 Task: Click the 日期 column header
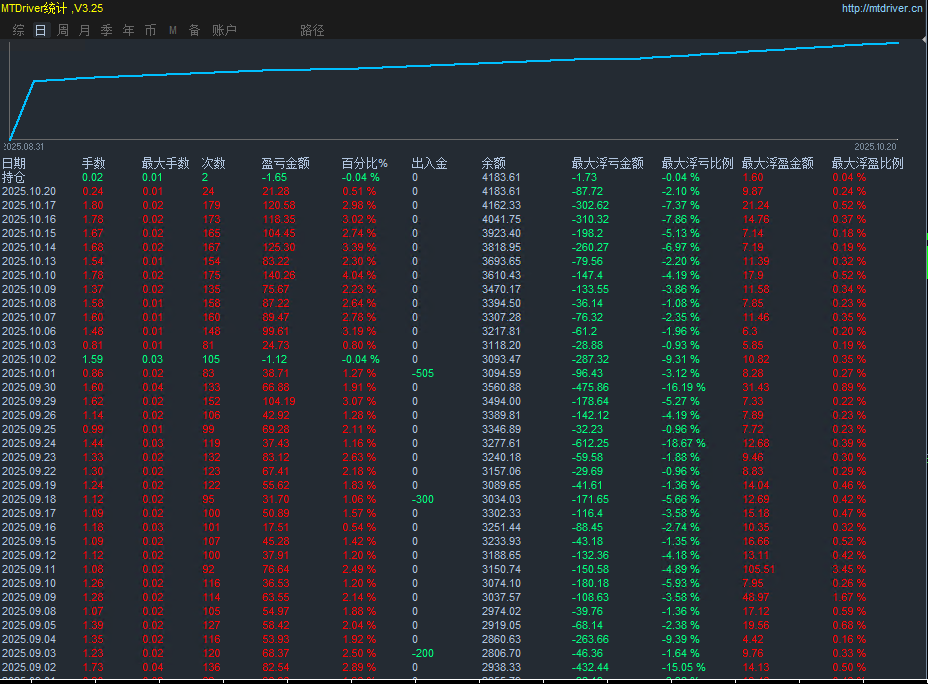(x=14, y=163)
